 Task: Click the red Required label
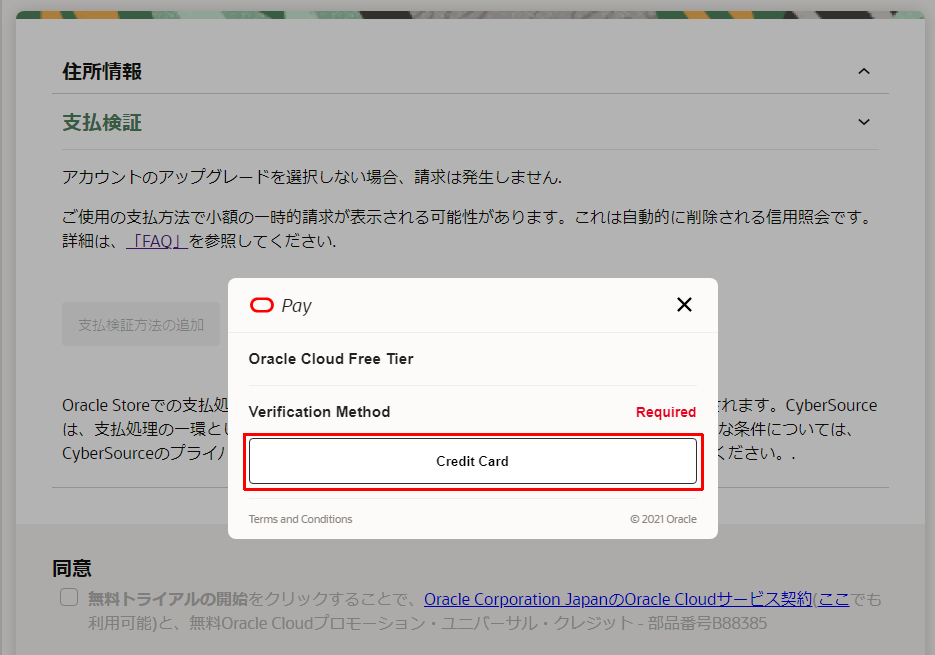pyautogui.click(x=665, y=412)
